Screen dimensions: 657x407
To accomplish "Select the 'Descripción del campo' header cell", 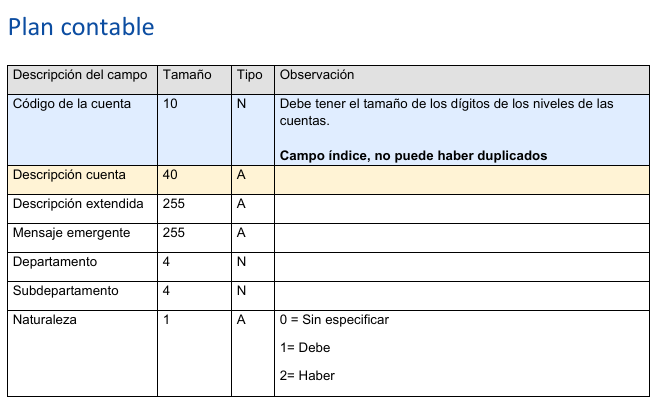I will coord(83,80).
